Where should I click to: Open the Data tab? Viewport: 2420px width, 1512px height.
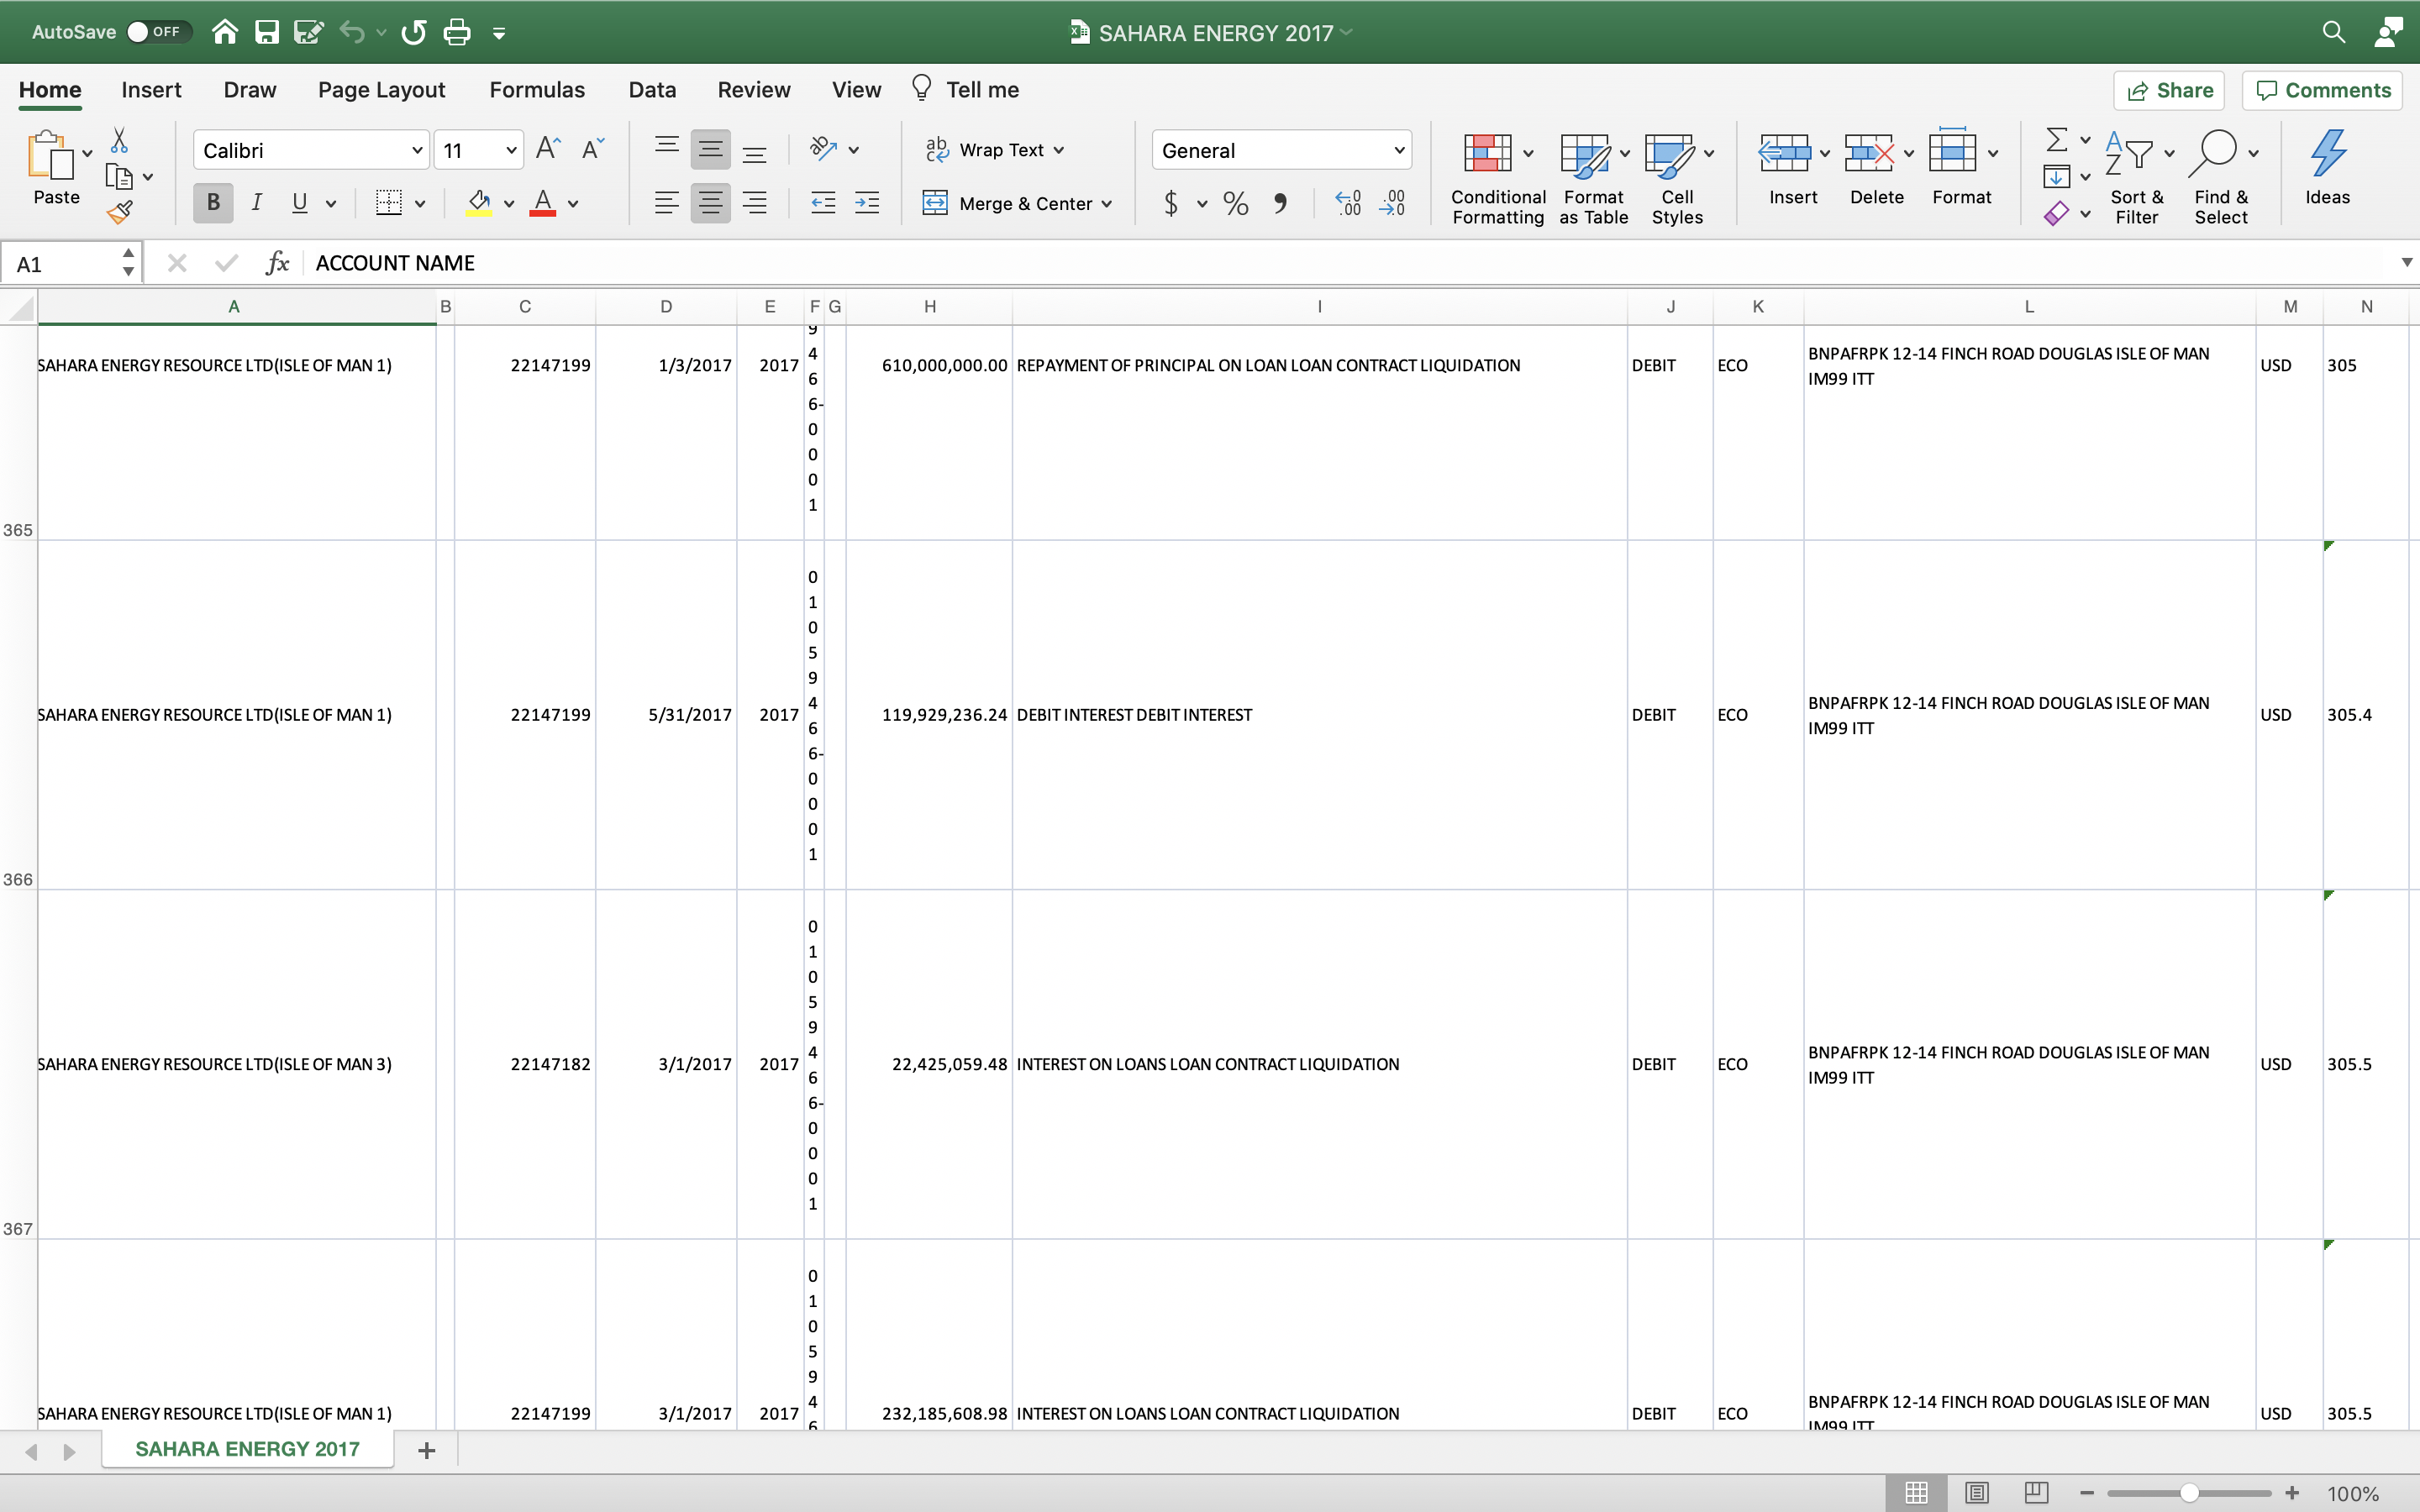click(652, 90)
